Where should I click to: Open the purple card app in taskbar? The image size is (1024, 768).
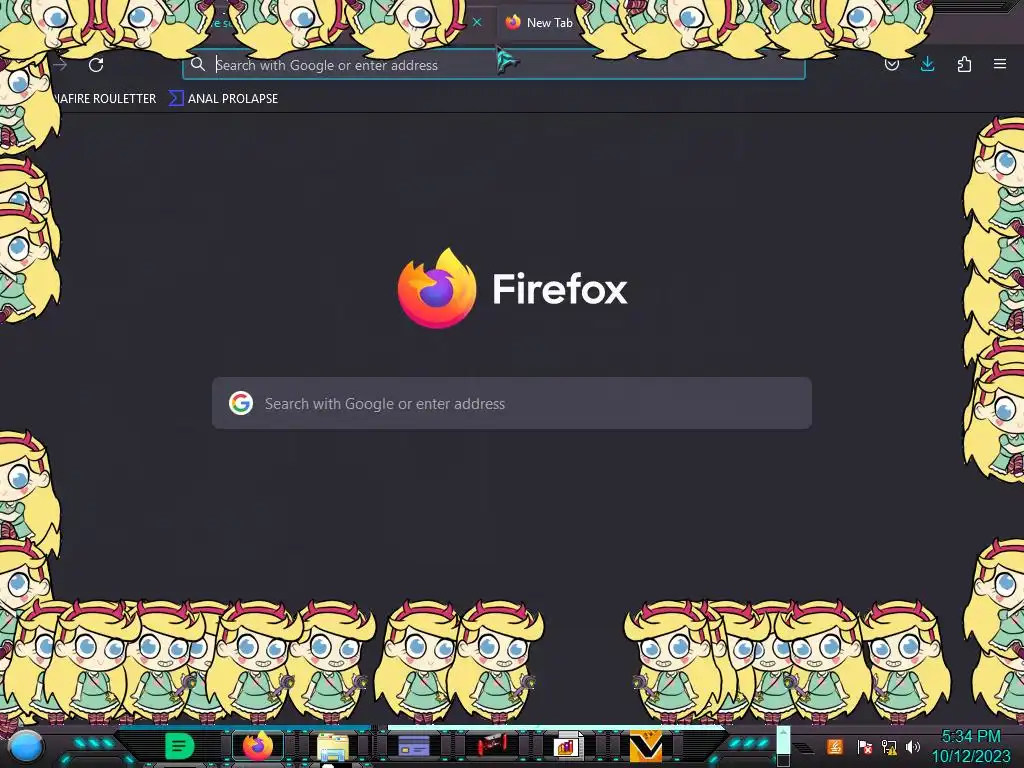click(413, 746)
